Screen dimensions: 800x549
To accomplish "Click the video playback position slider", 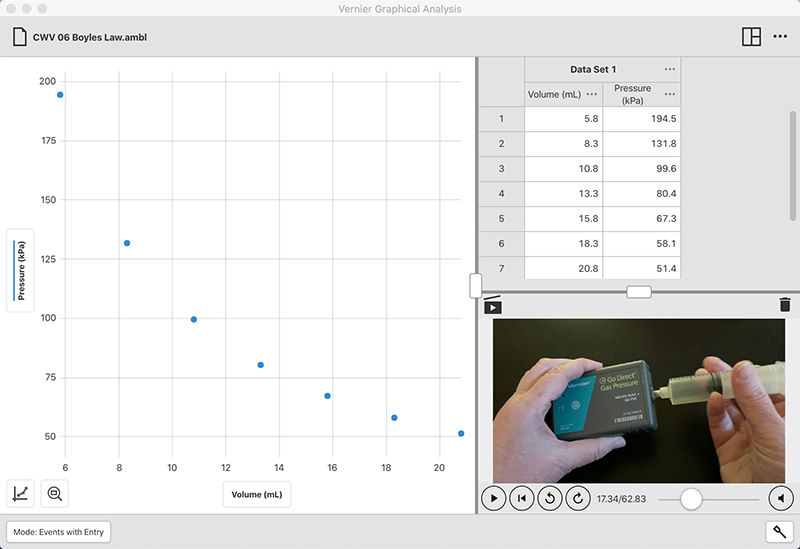I will [691, 498].
